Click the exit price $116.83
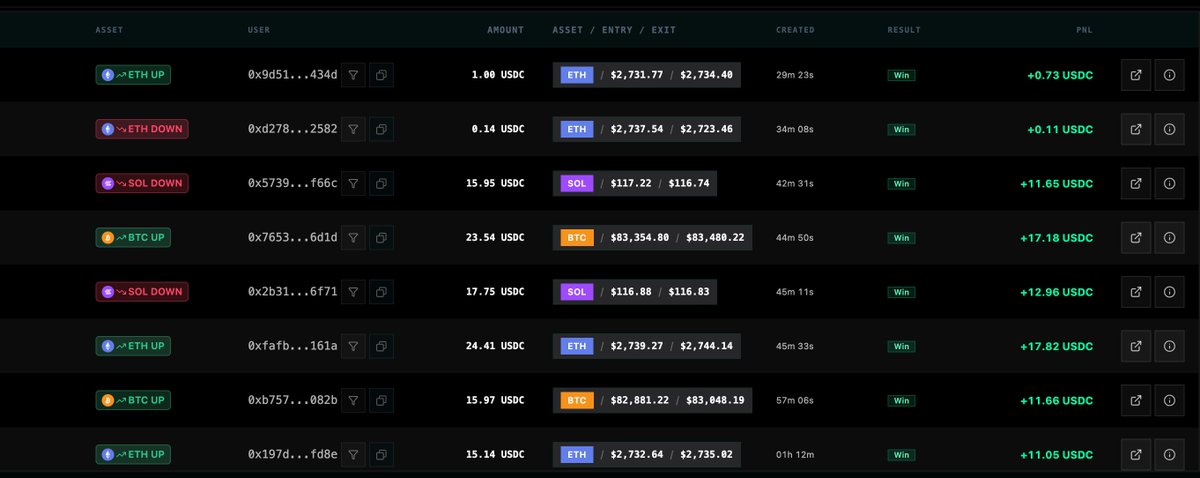This screenshot has height=478, width=1200. click(689, 292)
